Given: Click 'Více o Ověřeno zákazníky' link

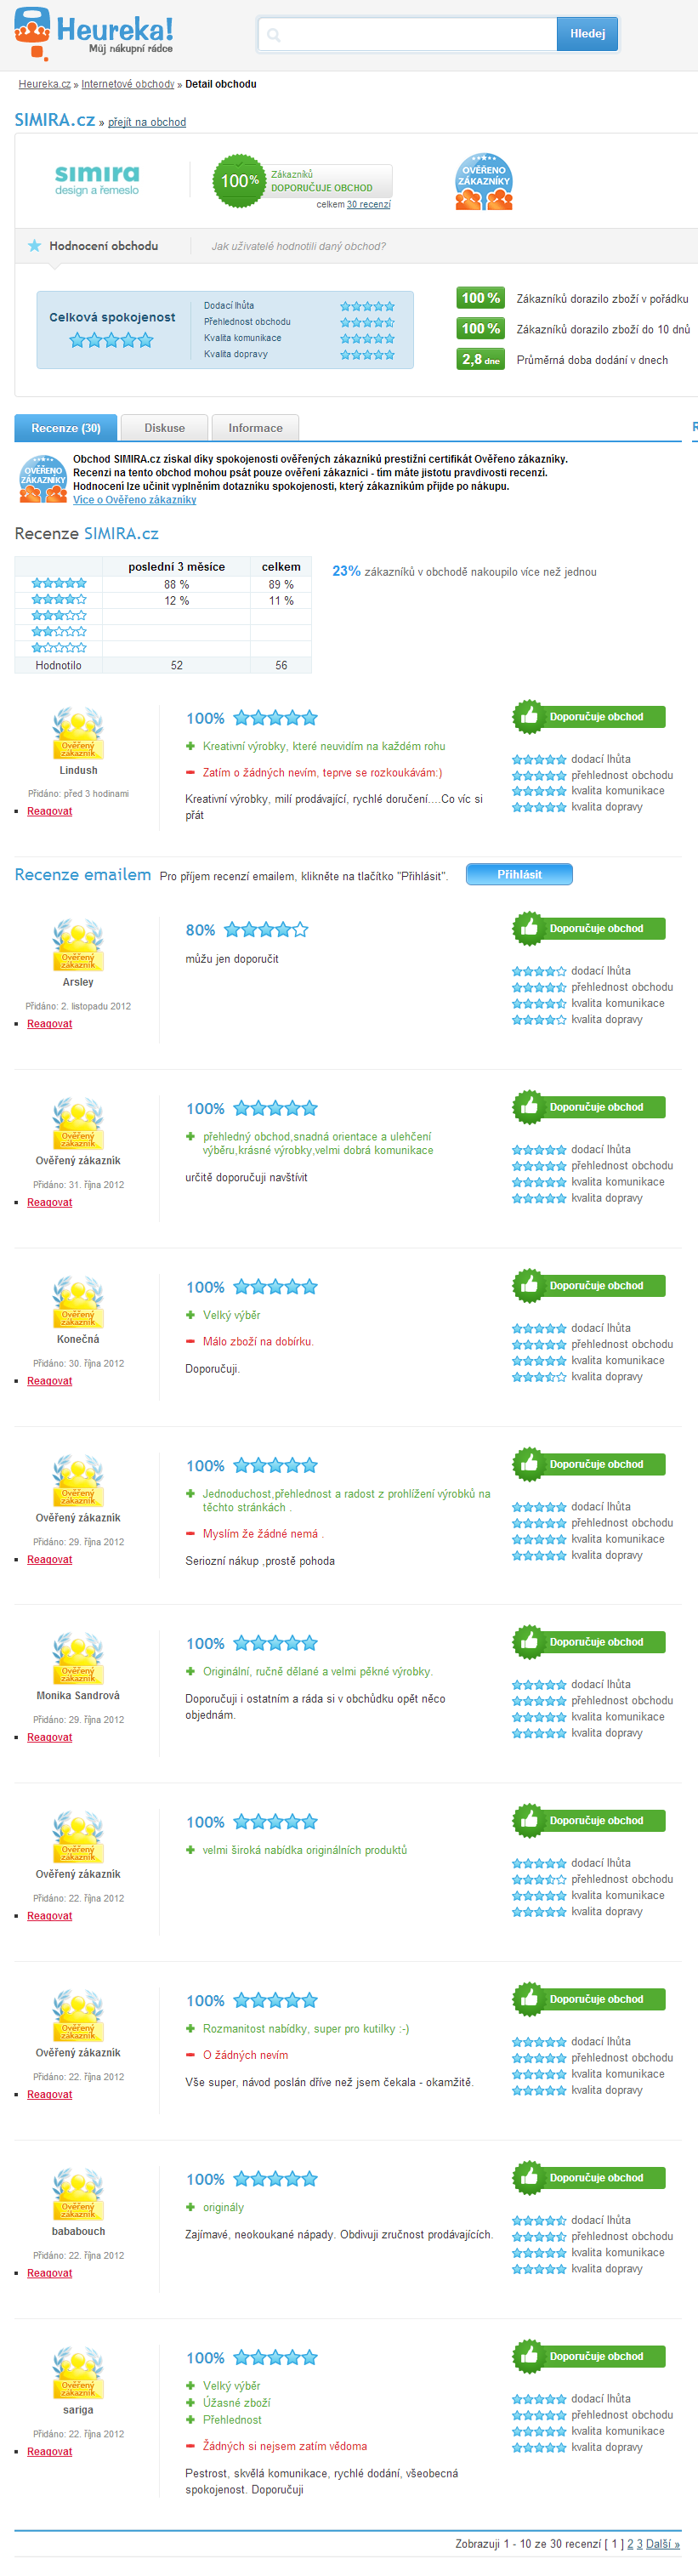Looking at the screenshot, I should (x=134, y=500).
